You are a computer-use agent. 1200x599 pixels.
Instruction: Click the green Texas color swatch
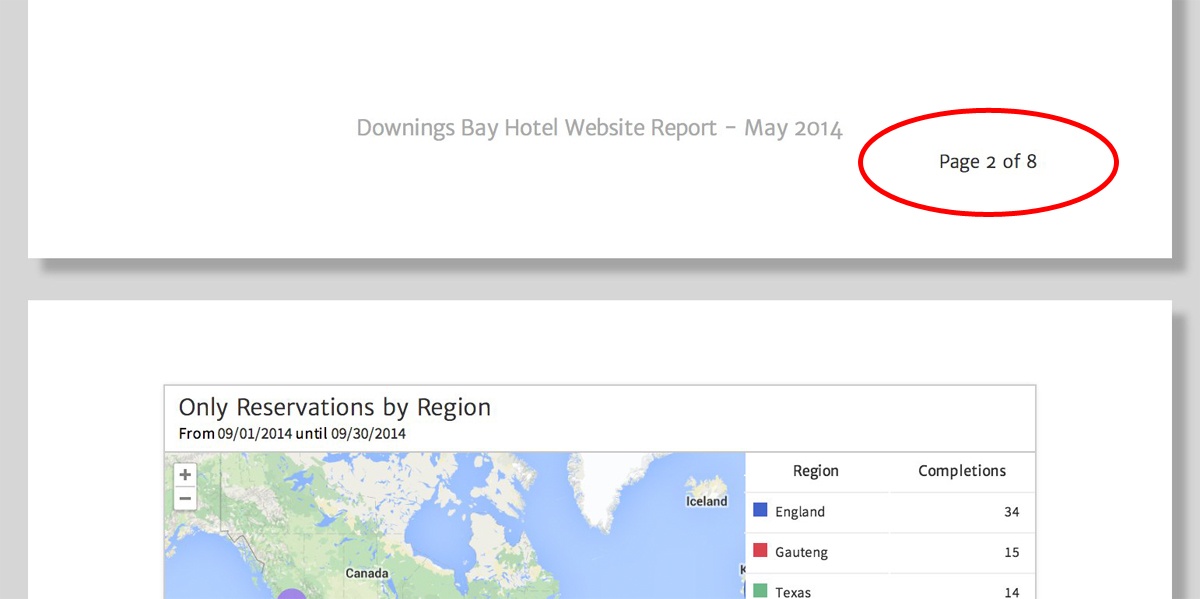pos(760,591)
